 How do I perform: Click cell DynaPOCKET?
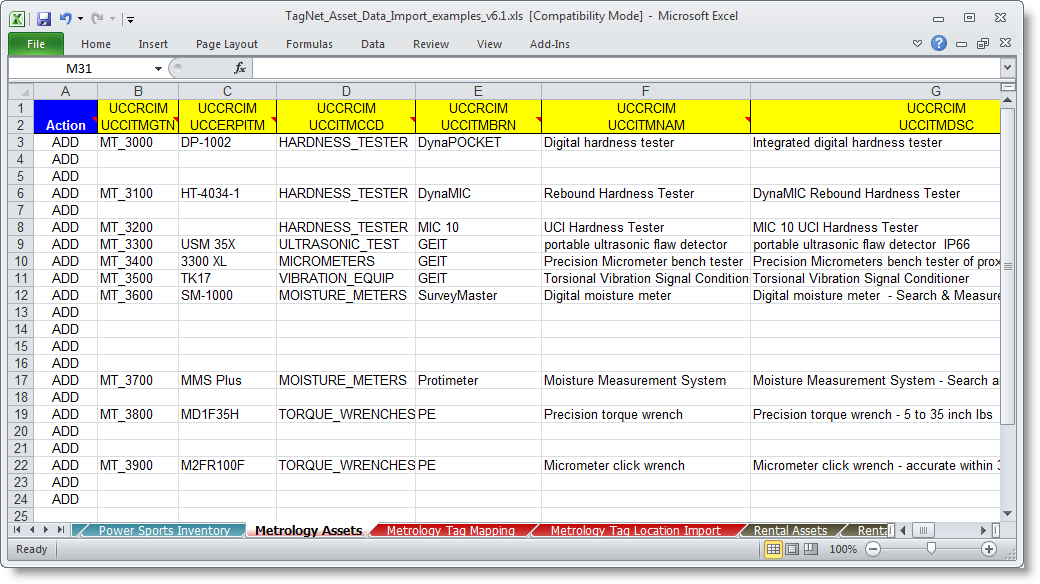click(478, 142)
